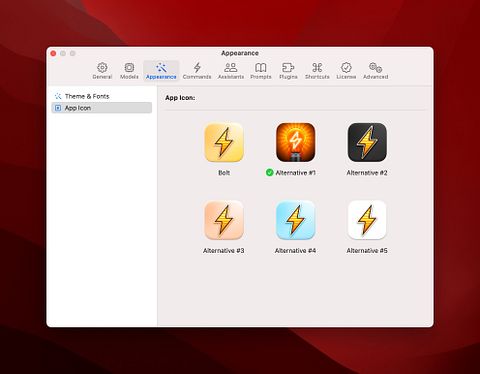Go to the Plugins tab
Viewport: 480px width, 374px height.
point(288,71)
